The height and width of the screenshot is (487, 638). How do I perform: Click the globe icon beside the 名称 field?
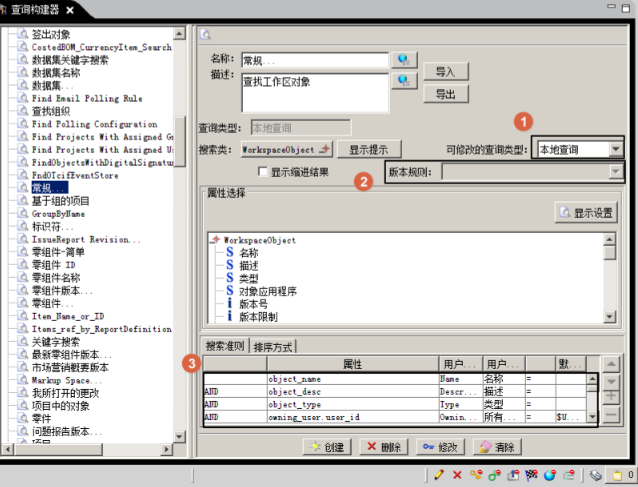pyautogui.click(x=404, y=60)
